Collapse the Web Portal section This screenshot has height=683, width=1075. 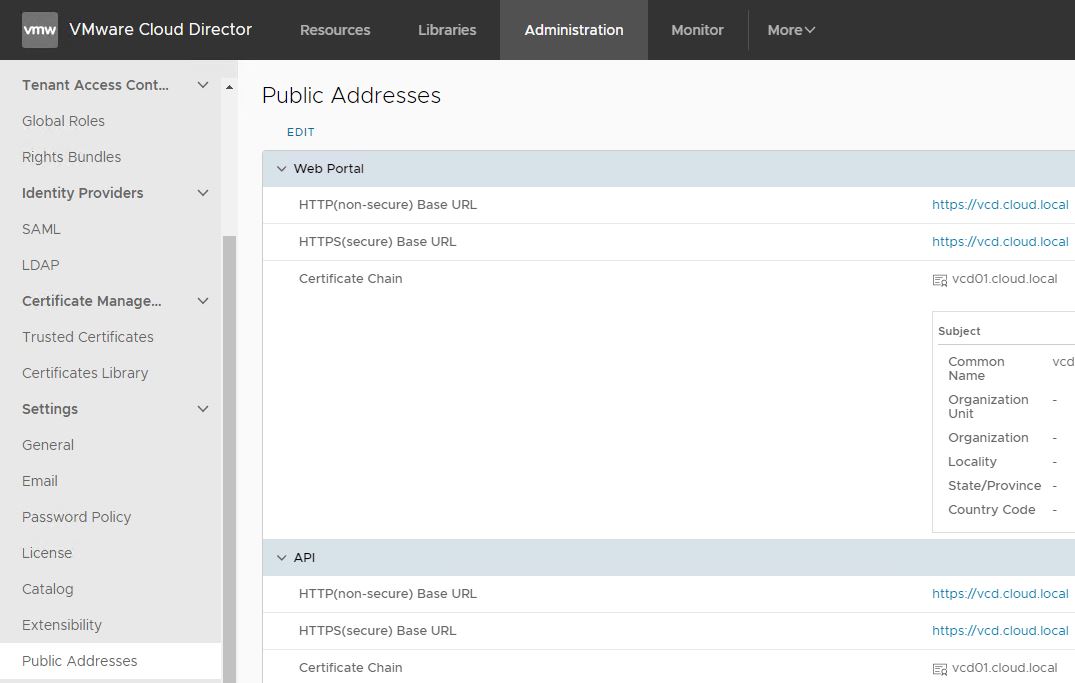pos(281,169)
